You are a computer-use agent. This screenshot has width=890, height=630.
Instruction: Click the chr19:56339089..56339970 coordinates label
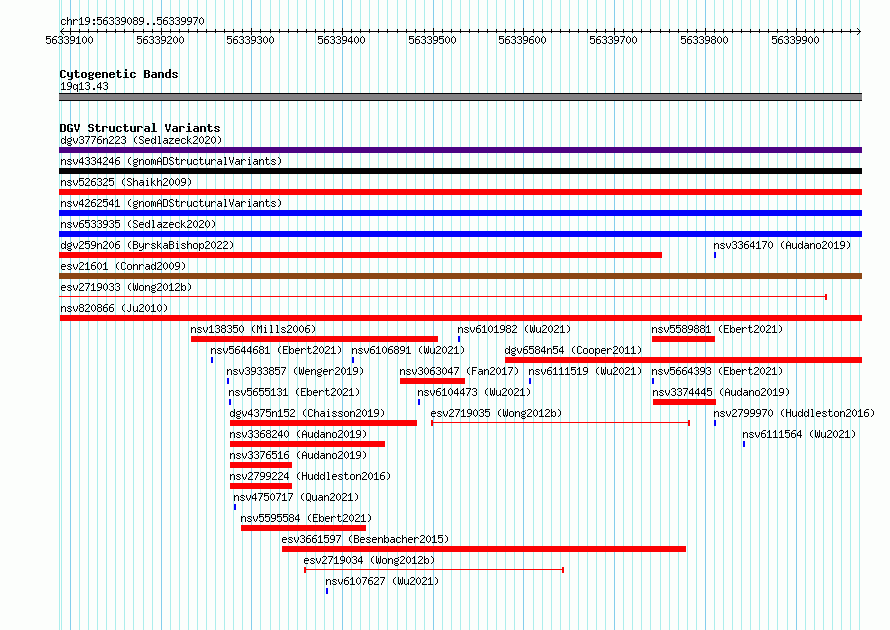click(x=132, y=21)
